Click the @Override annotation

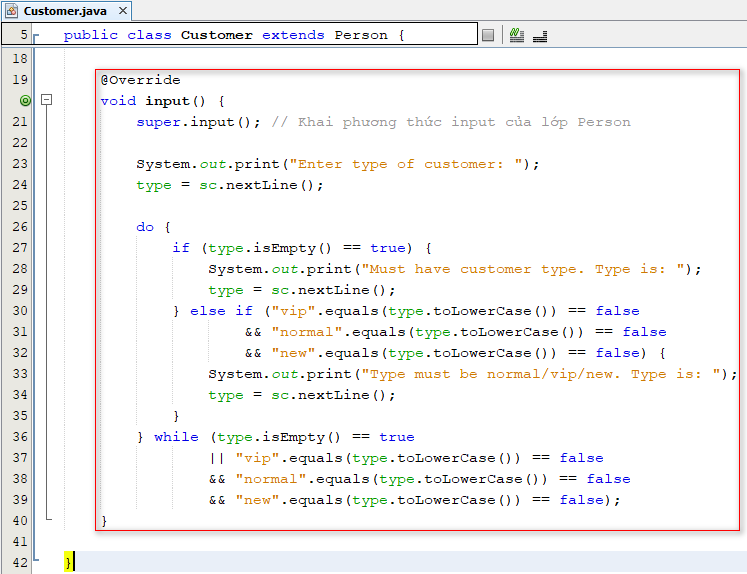141,80
